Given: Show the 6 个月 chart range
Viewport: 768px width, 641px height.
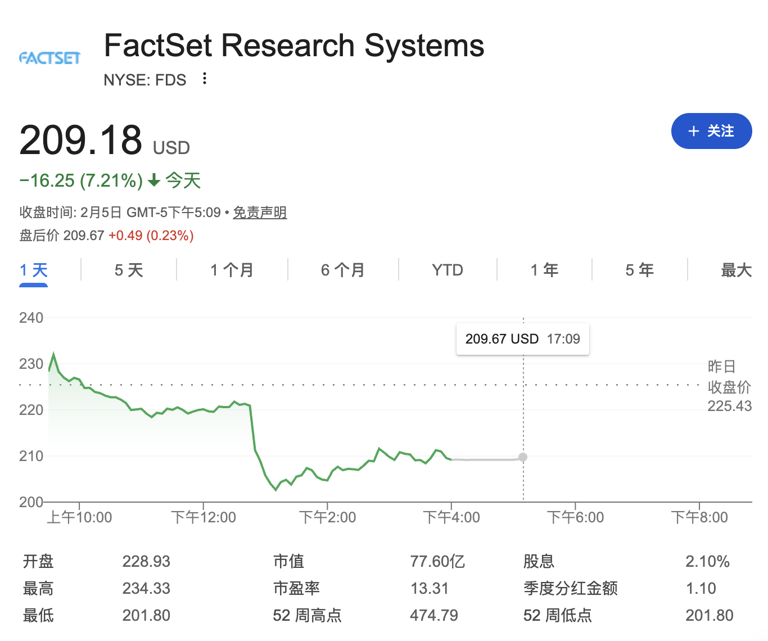Looking at the screenshot, I should (x=343, y=270).
